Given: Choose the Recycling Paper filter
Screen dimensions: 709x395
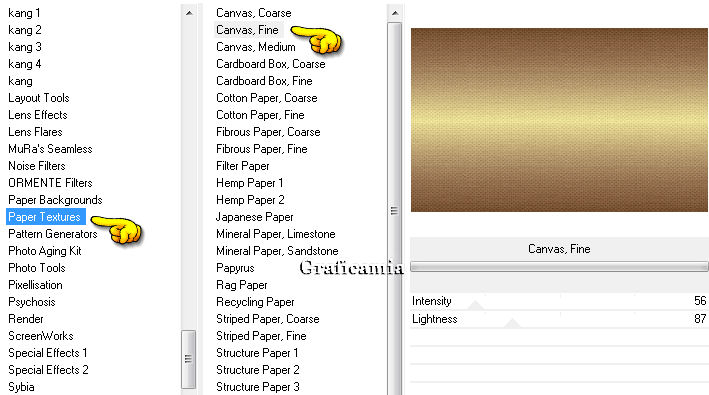Looking at the screenshot, I should pos(255,302).
